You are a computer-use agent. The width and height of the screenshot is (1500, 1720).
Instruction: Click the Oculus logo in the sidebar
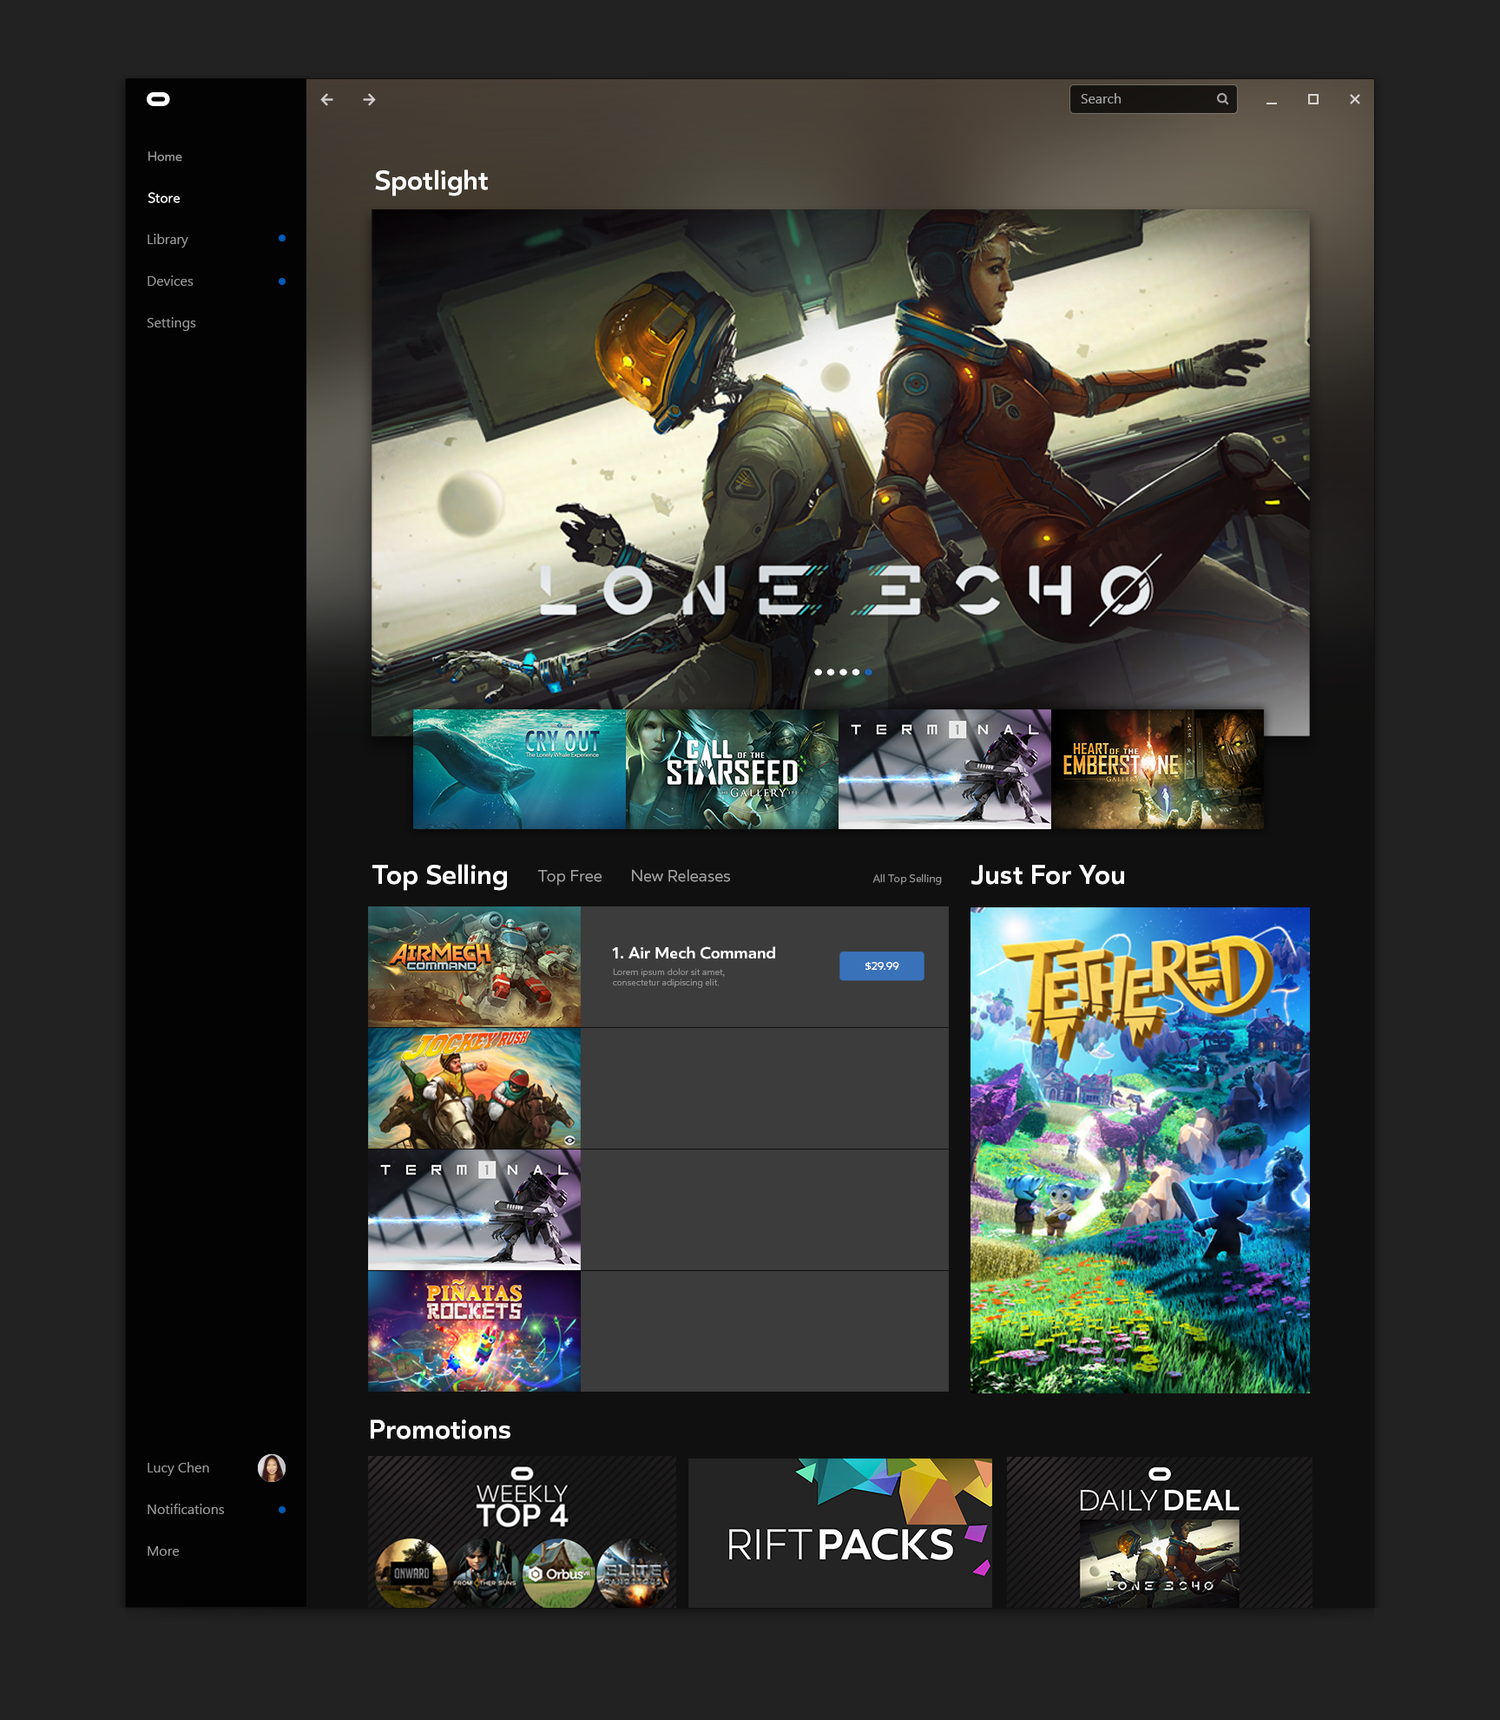pyautogui.click(x=158, y=99)
